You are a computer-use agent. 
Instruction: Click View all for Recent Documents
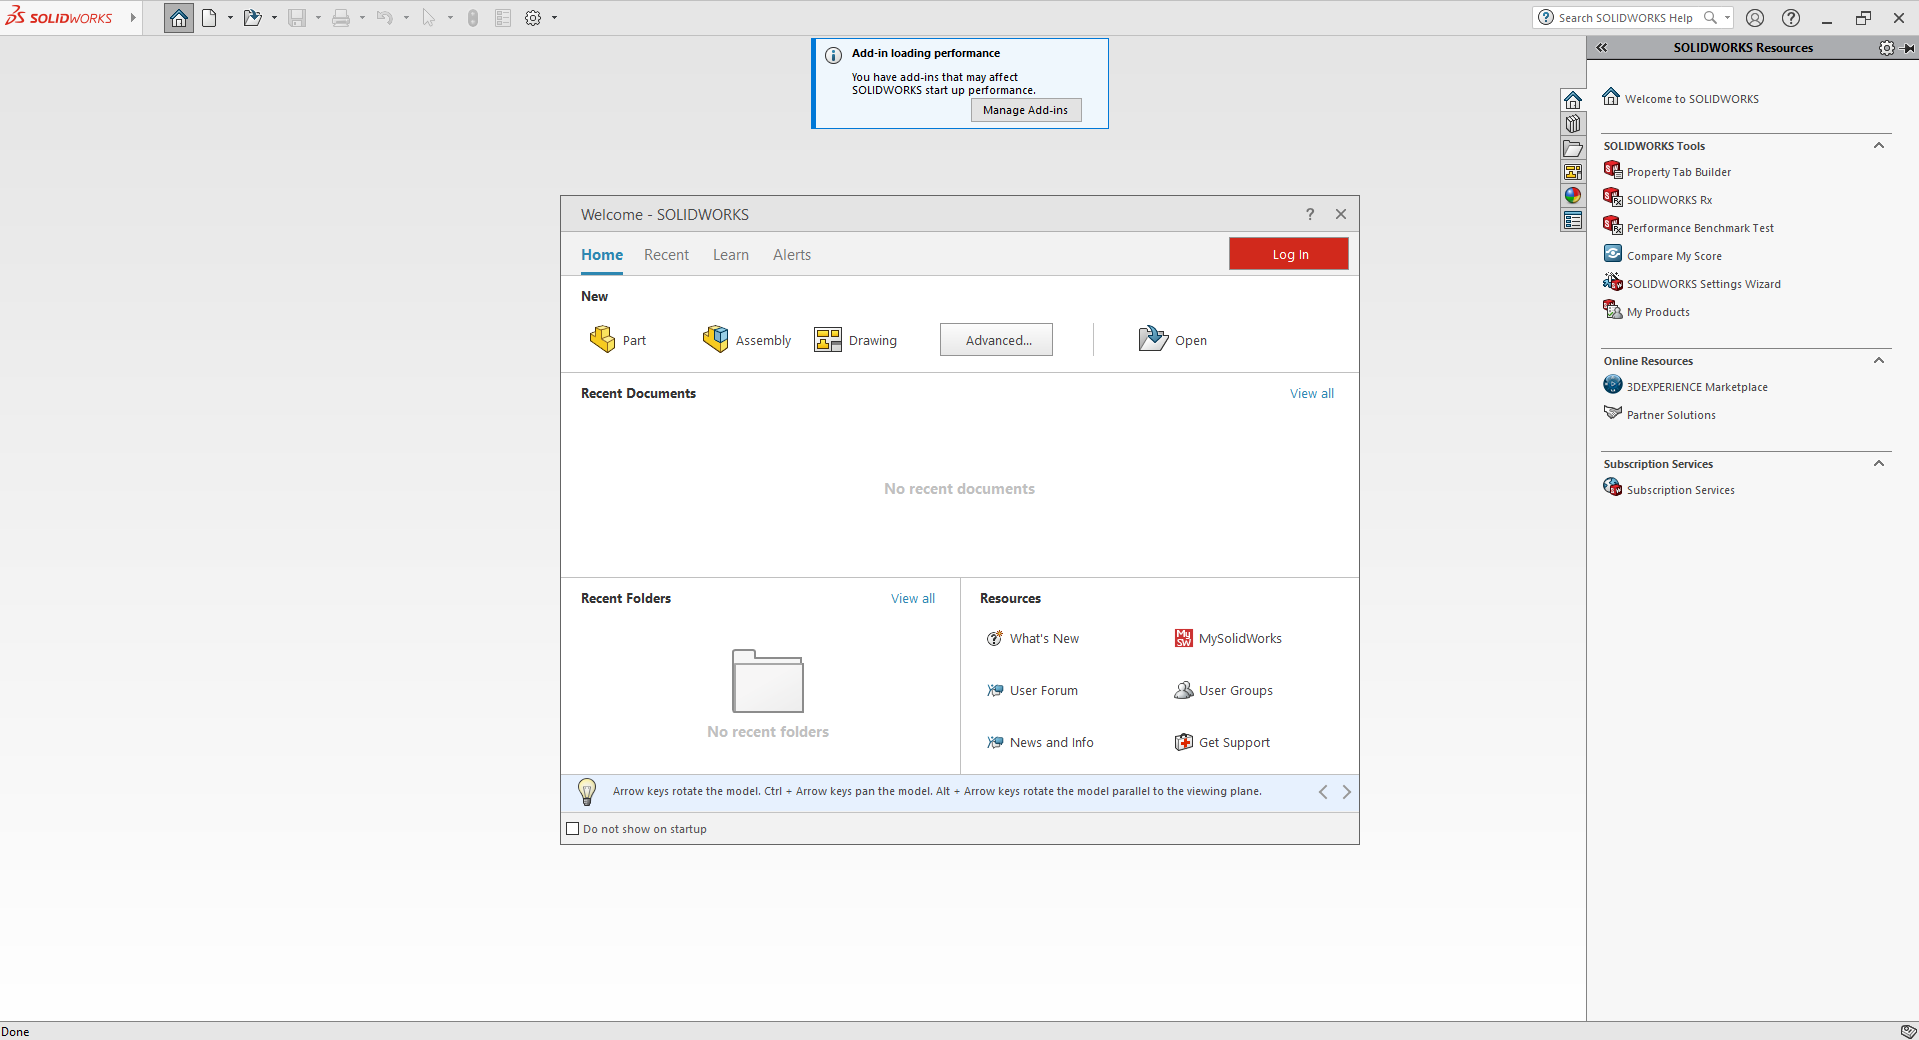click(1312, 394)
